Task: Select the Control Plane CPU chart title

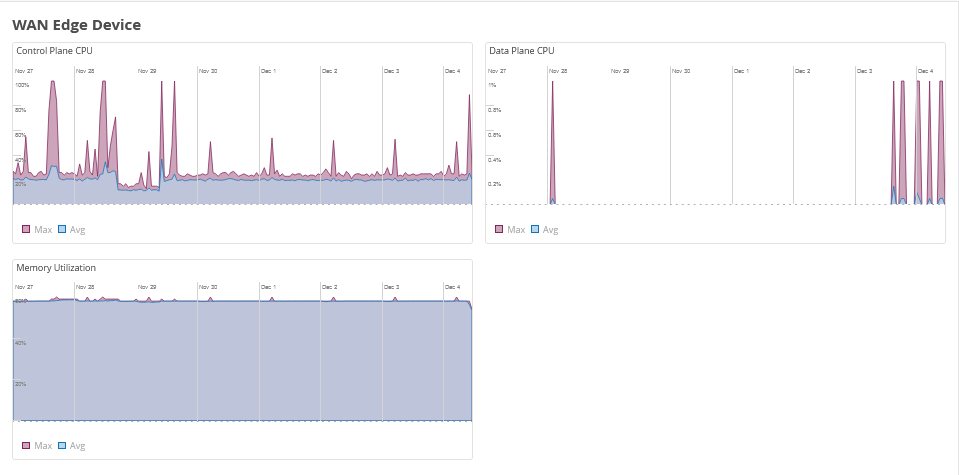Action: (54, 51)
